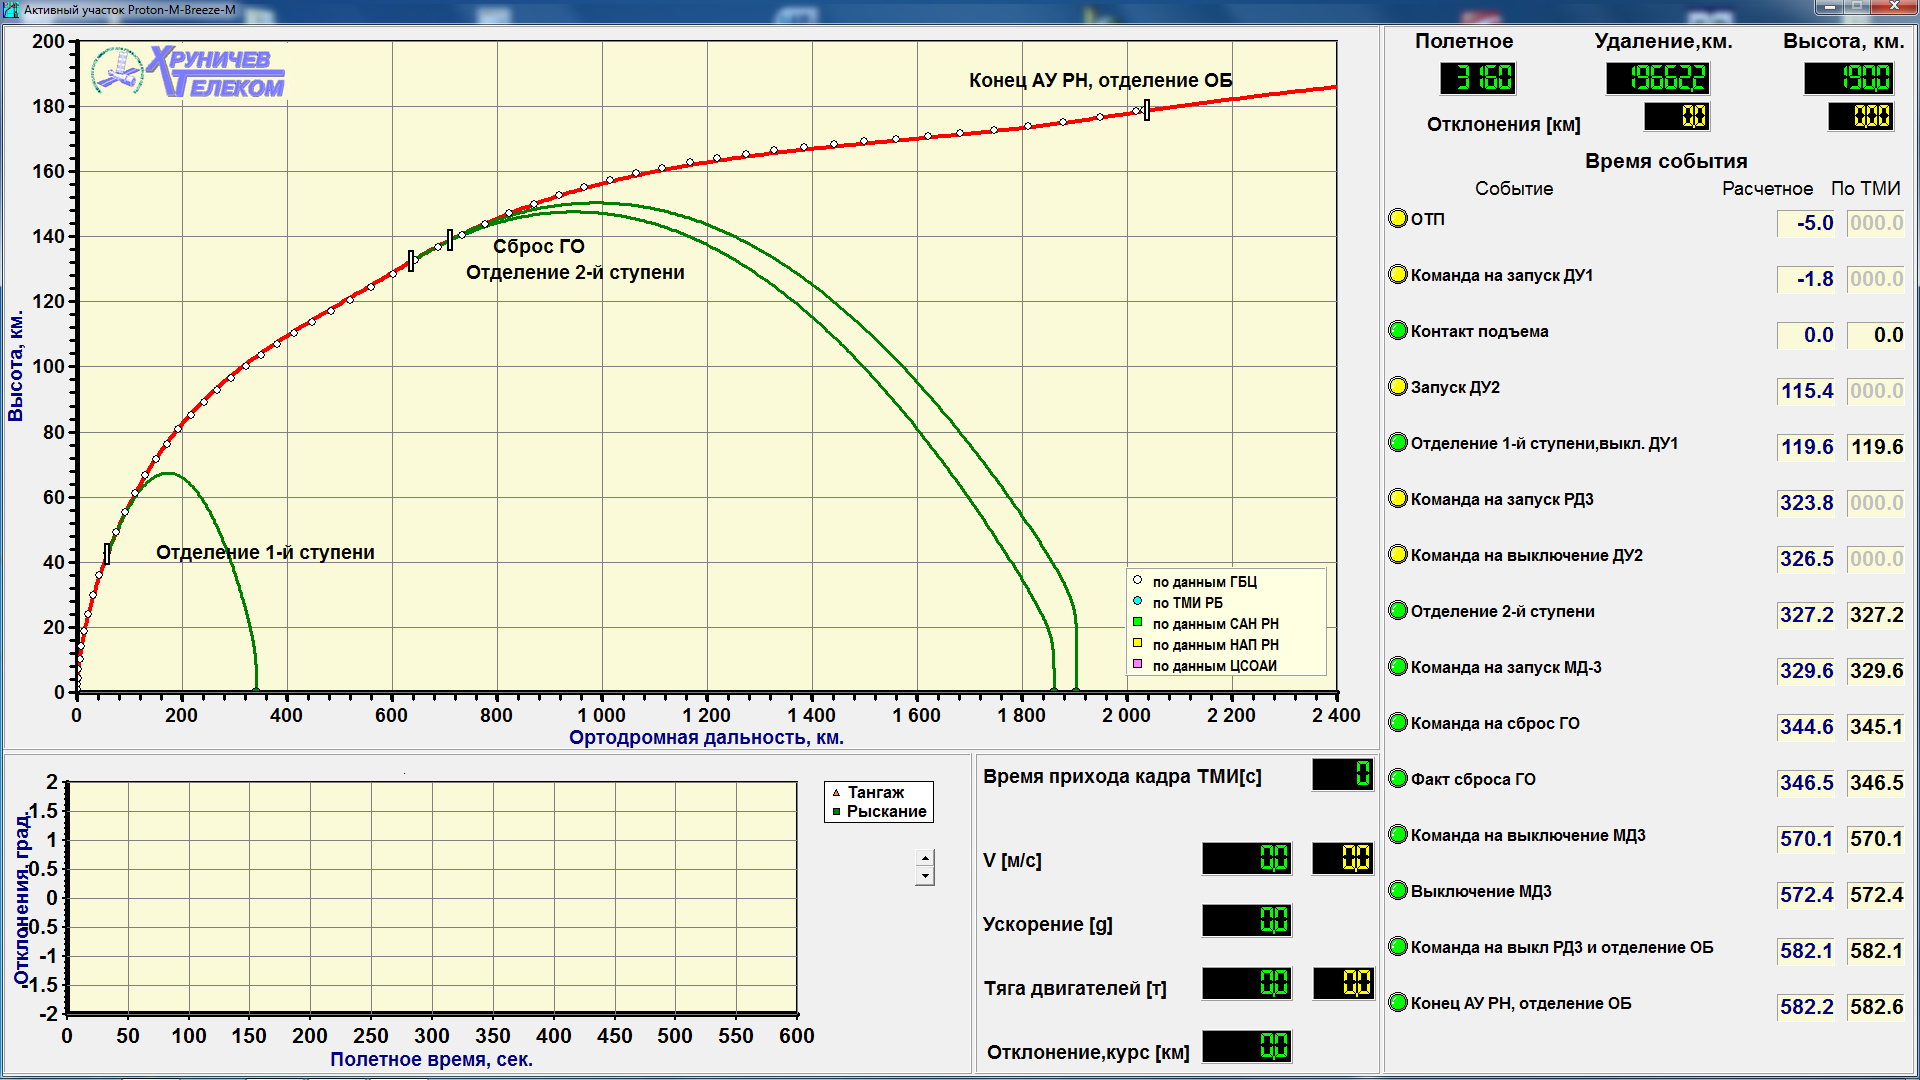Click the Факт сброса ГО indicator lamp

(1398, 778)
